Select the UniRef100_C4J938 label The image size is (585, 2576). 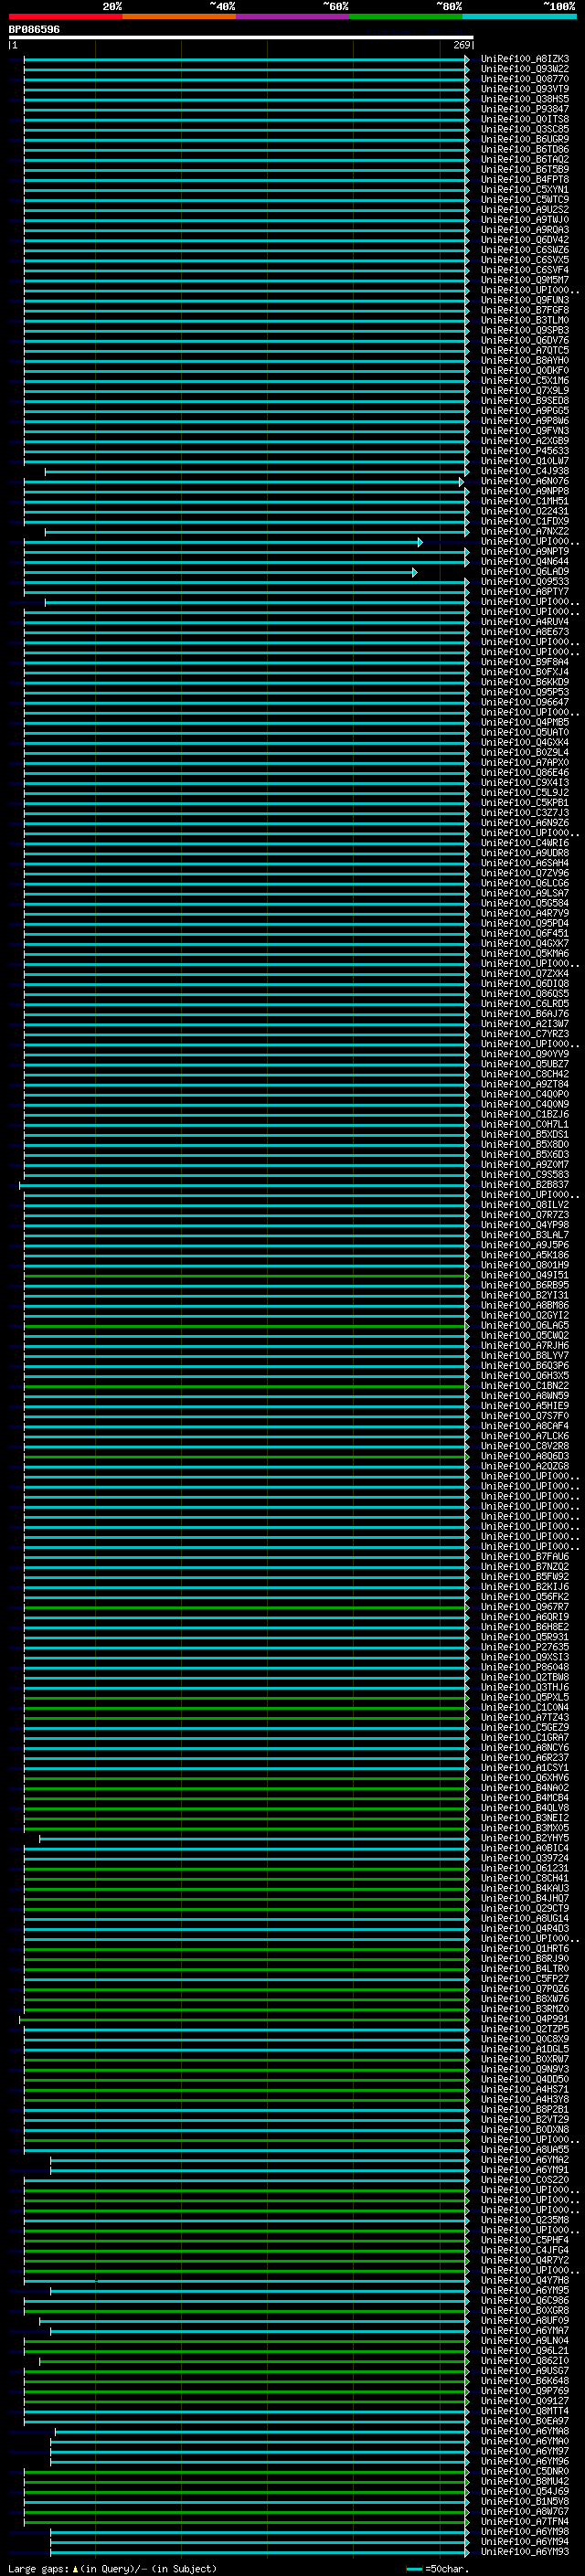[525, 471]
